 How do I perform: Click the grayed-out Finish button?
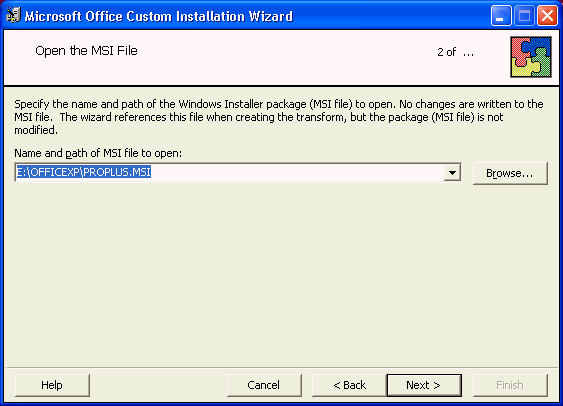point(510,385)
